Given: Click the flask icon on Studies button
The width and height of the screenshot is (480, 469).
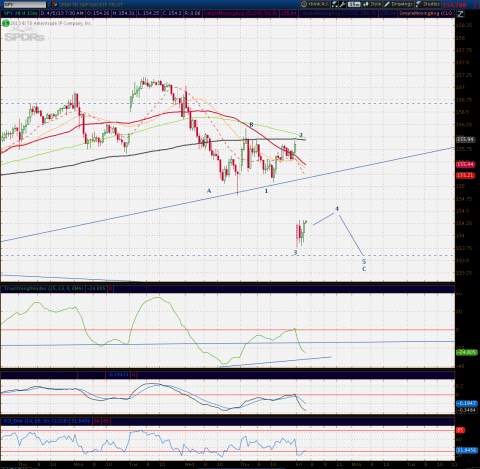Looking at the screenshot, I should 418,4.
